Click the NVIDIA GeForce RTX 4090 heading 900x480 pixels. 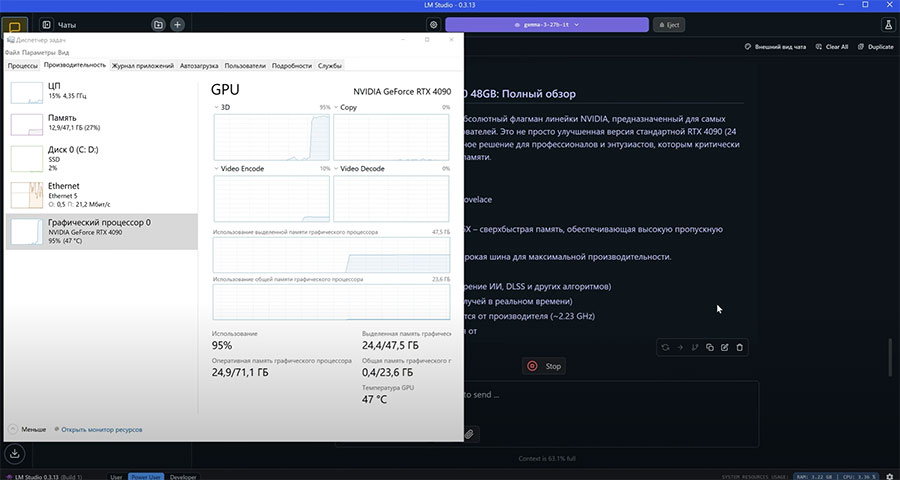click(x=402, y=91)
